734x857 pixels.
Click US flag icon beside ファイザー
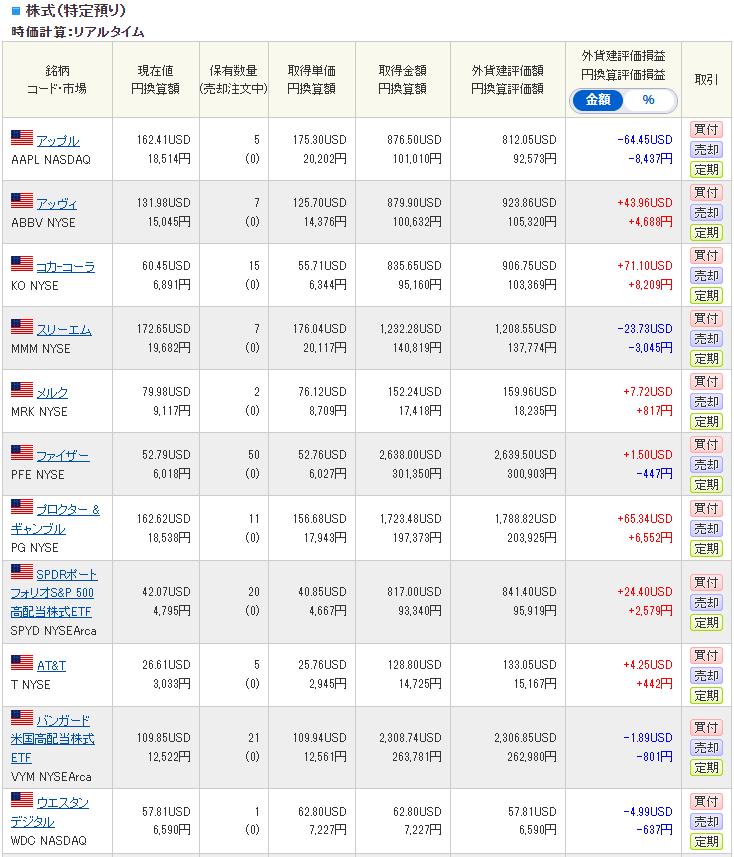[22, 452]
